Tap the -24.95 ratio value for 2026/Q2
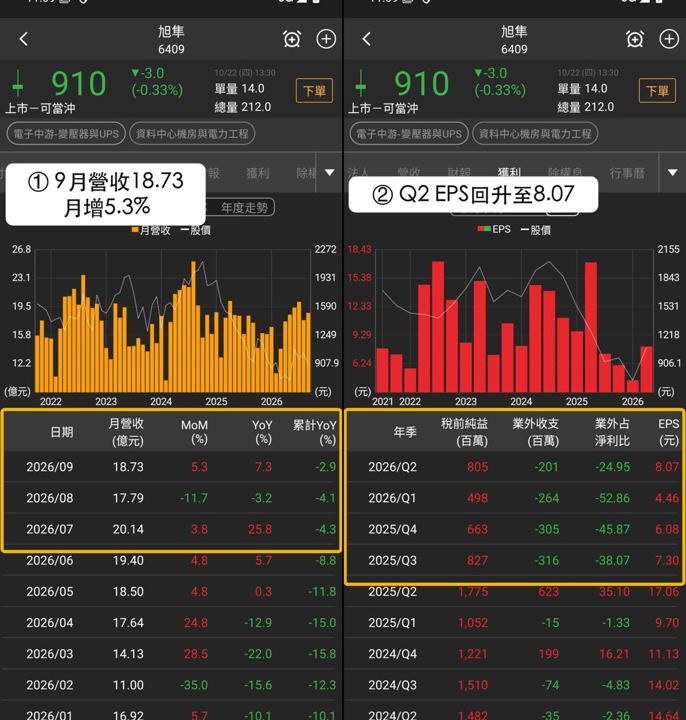Viewport: 686px width, 720px height. (x=613, y=467)
